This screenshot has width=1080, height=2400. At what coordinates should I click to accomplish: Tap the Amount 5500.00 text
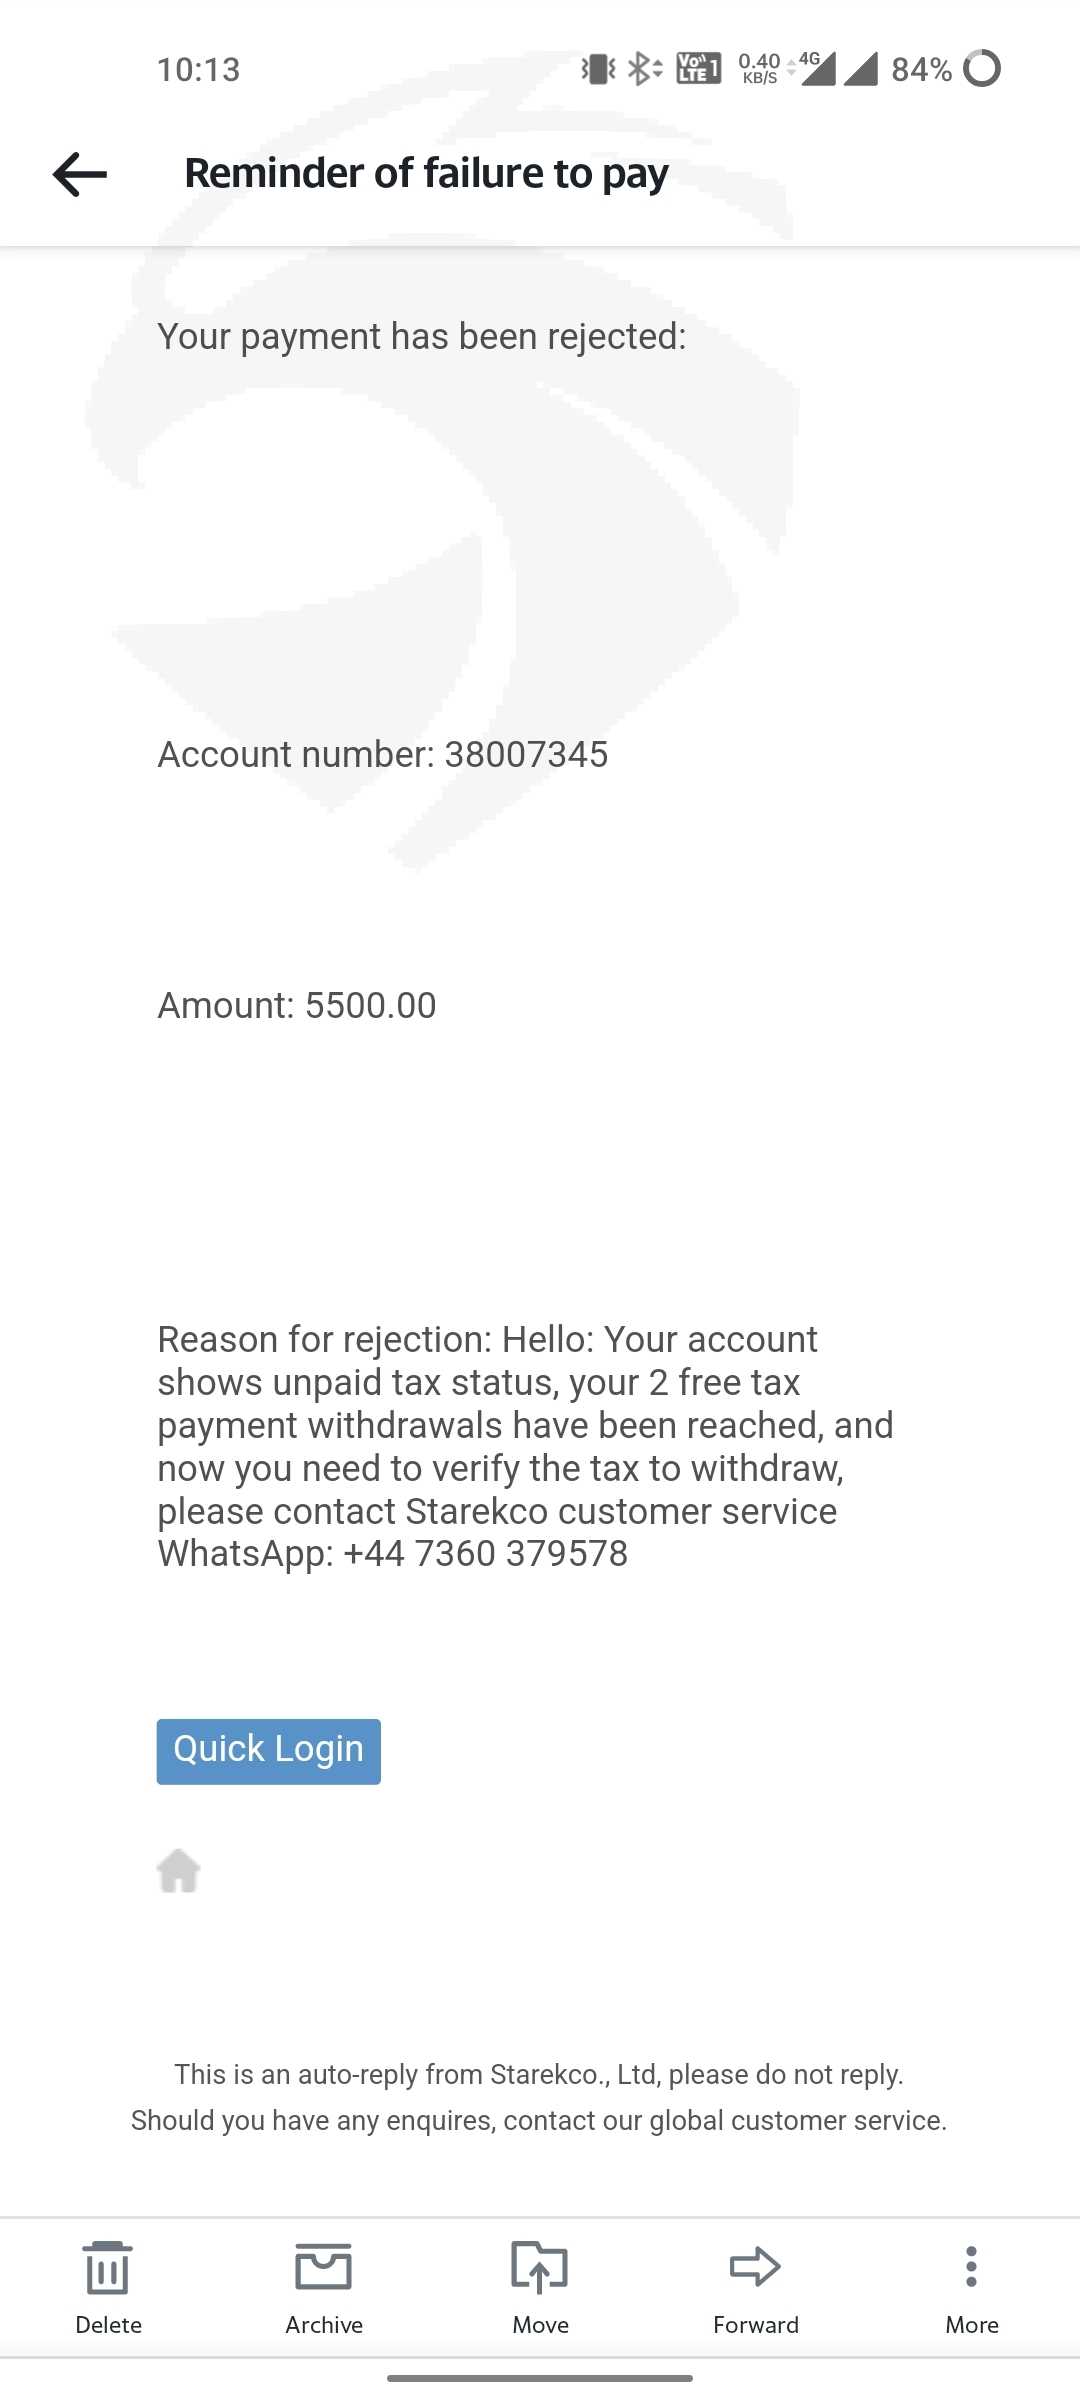297,1006
